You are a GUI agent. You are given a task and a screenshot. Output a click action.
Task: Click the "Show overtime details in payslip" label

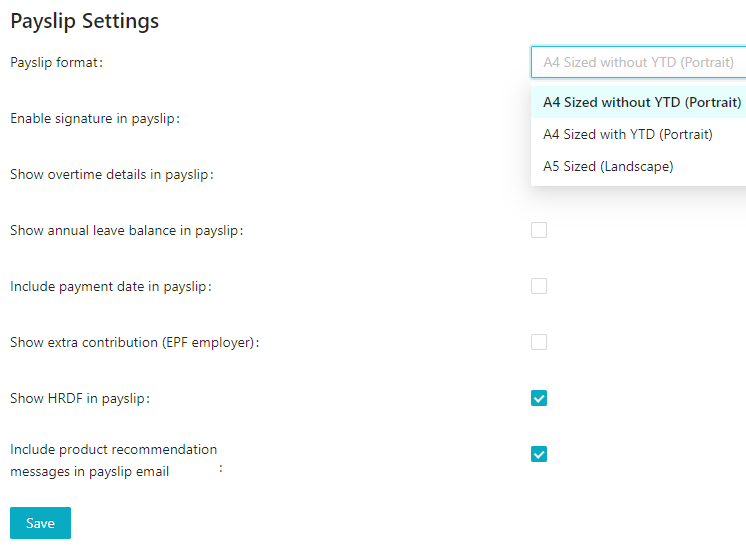112,174
